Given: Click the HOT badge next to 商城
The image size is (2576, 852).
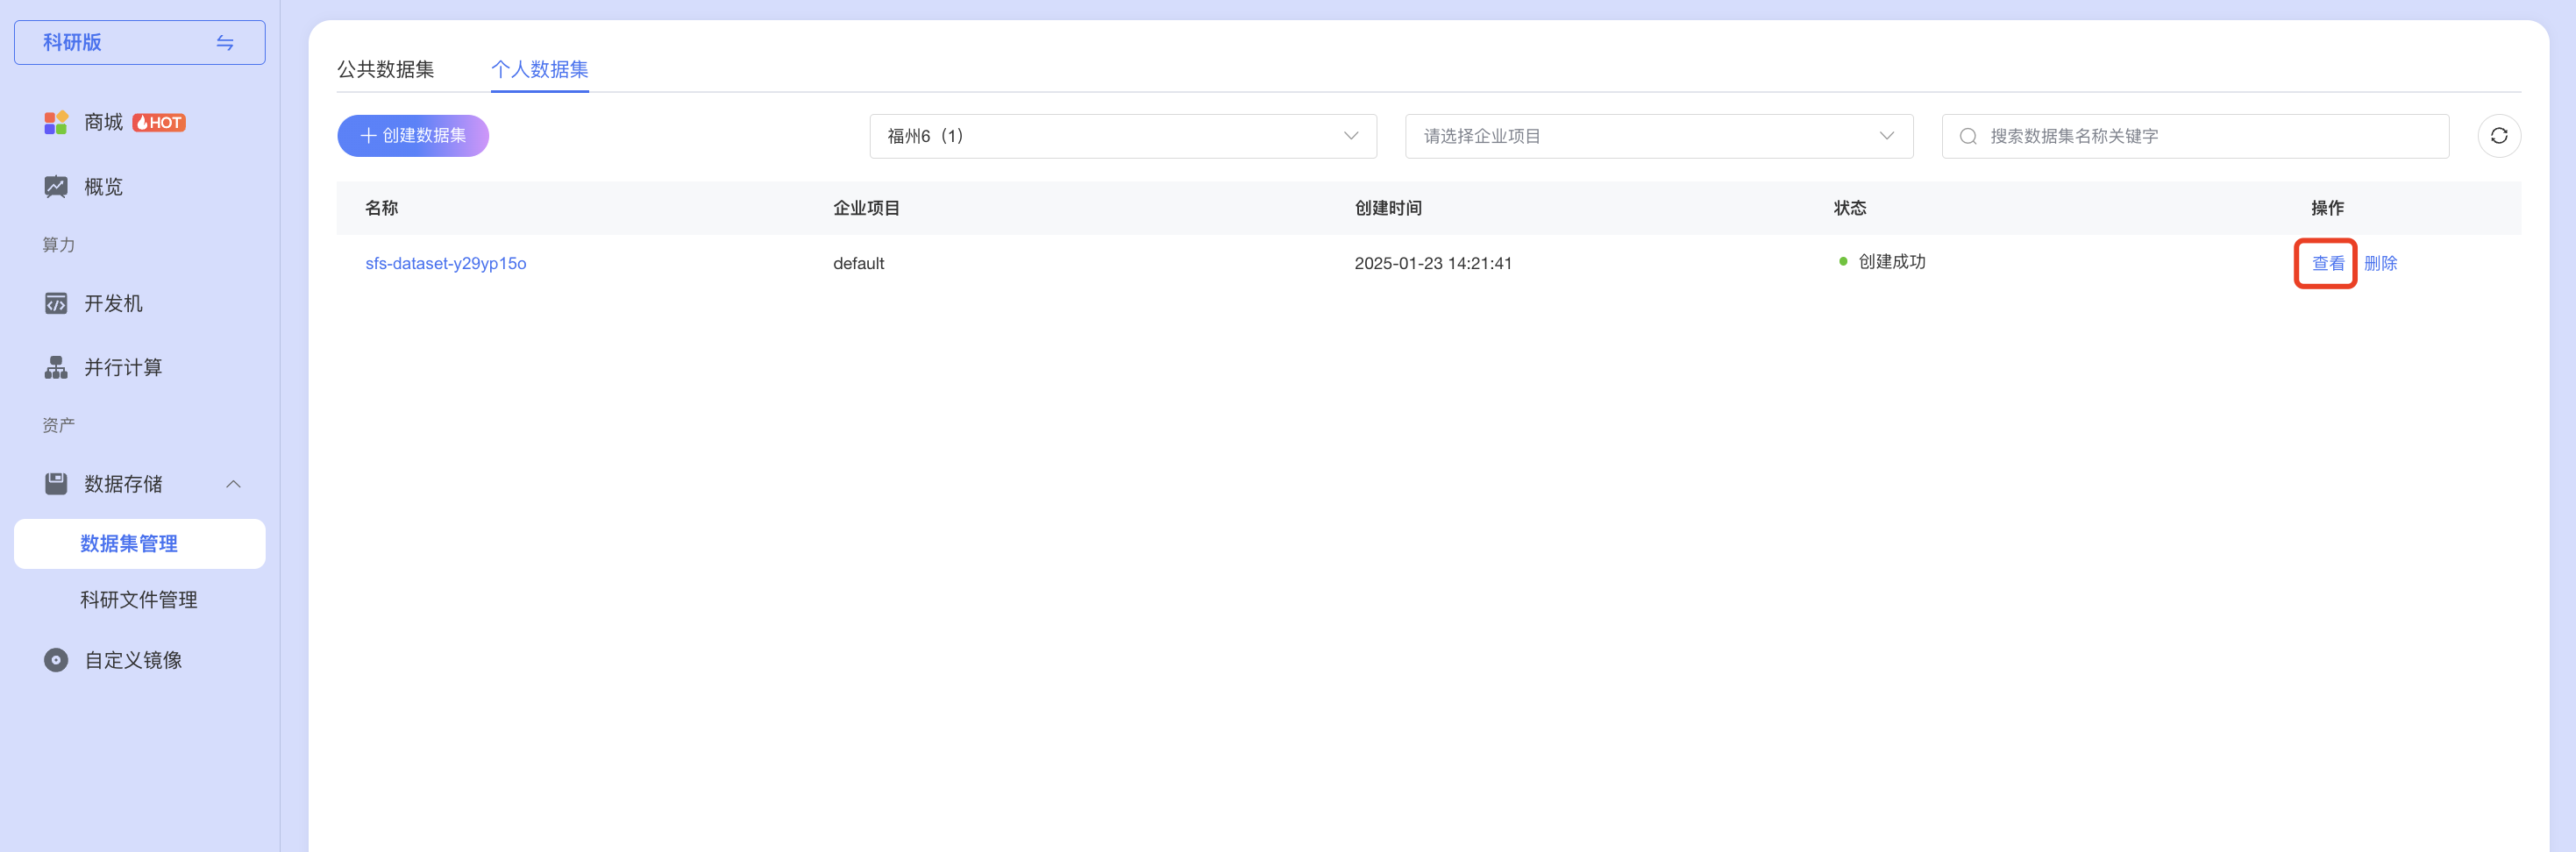Looking at the screenshot, I should [159, 123].
